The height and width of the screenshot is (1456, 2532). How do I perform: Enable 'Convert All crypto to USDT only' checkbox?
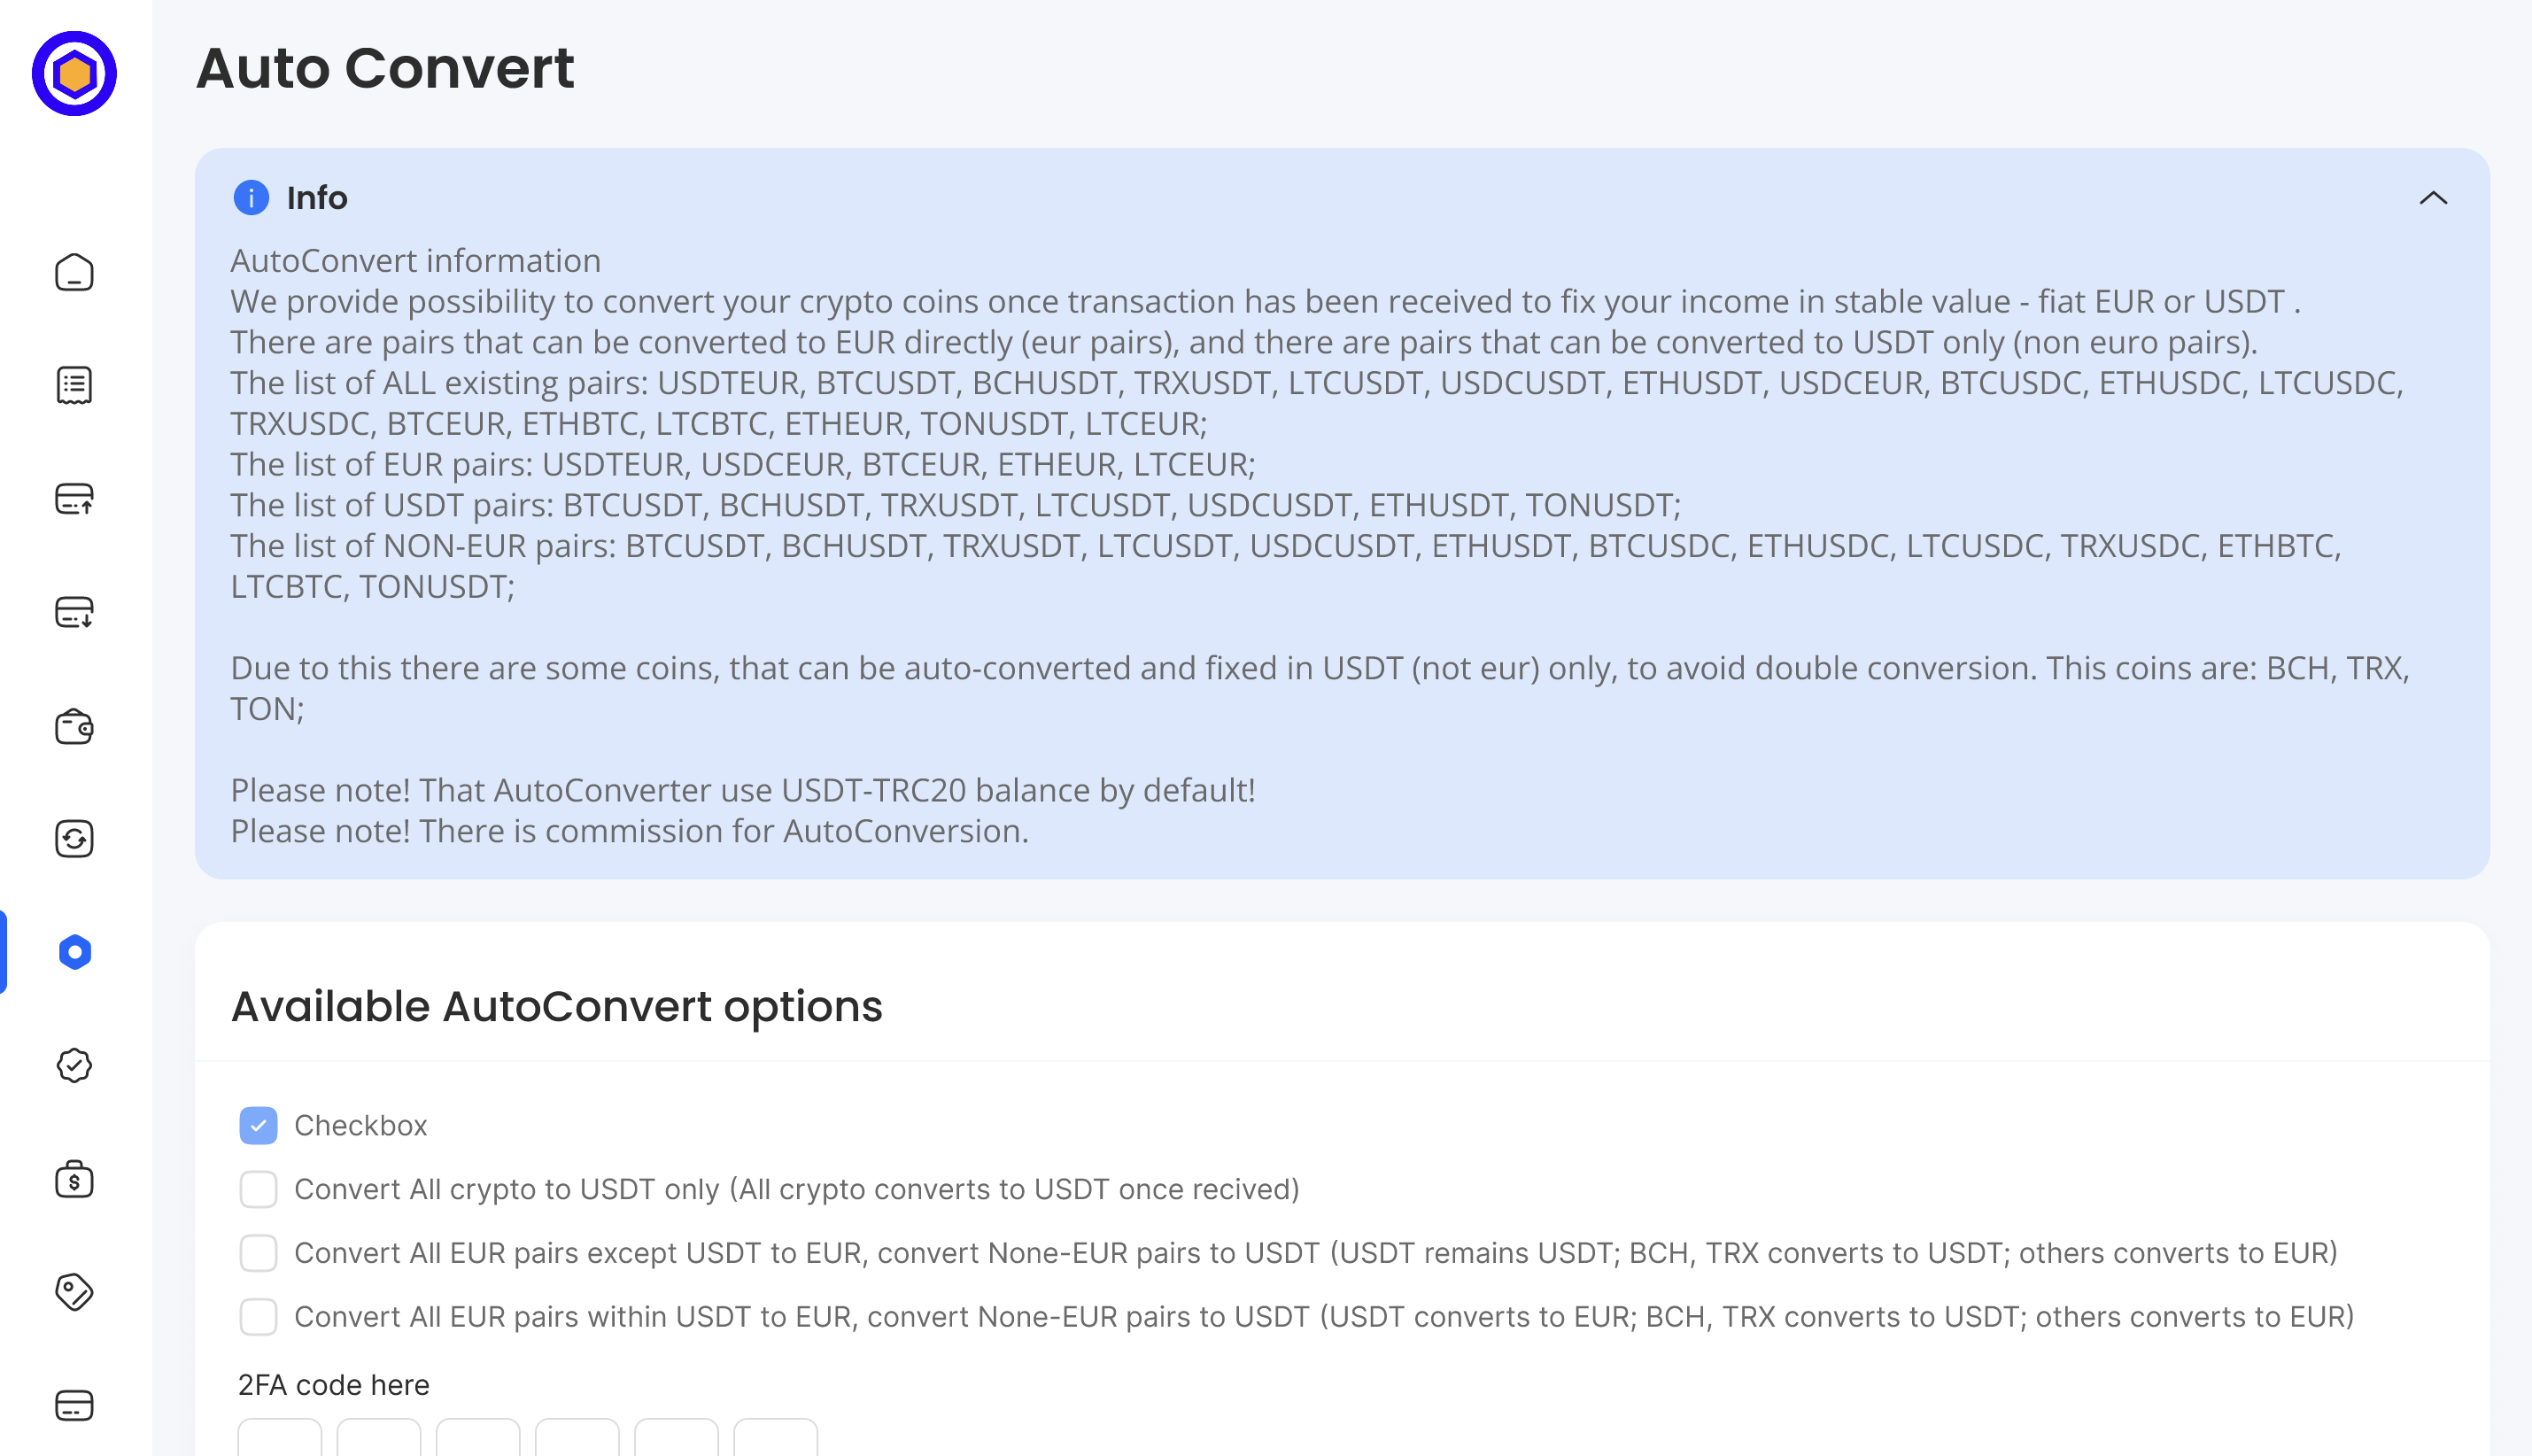coord(258,1190)
